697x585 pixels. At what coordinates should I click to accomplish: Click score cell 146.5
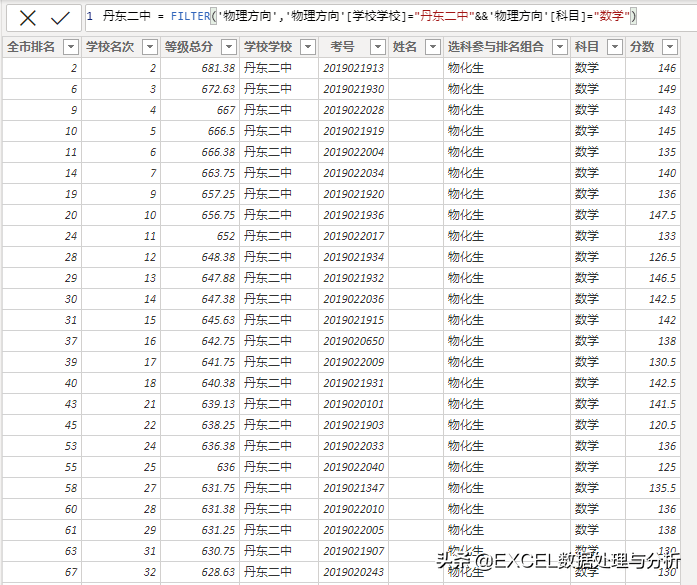(653, 278)
